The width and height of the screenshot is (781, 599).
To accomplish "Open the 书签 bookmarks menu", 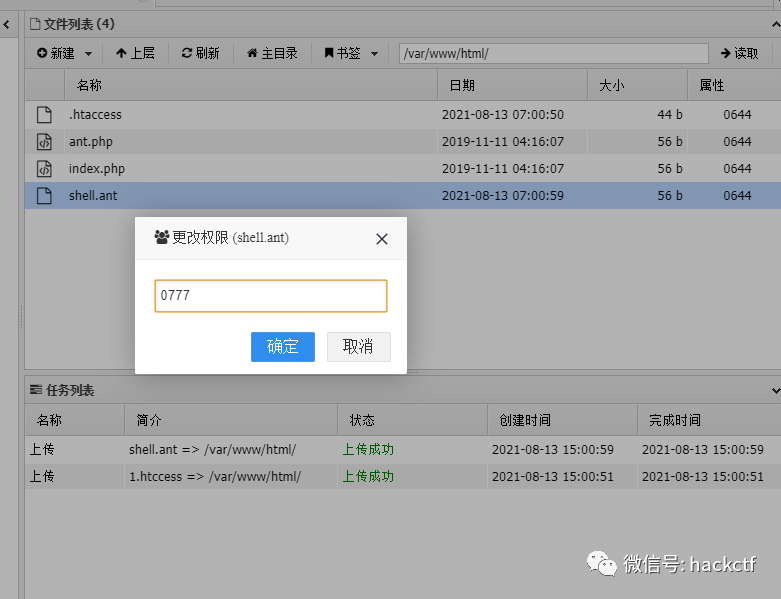I will coord(342,53).
